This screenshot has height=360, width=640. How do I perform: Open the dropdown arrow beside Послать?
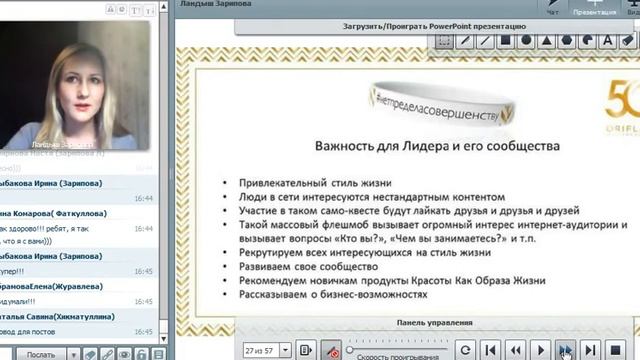[73, 355]
